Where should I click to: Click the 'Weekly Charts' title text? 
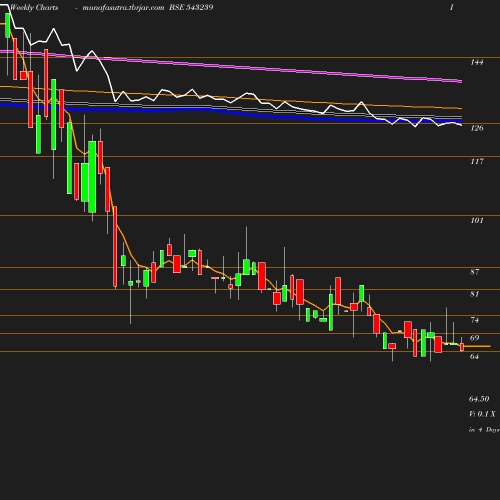pyautogui.click(x=34, y=7)
